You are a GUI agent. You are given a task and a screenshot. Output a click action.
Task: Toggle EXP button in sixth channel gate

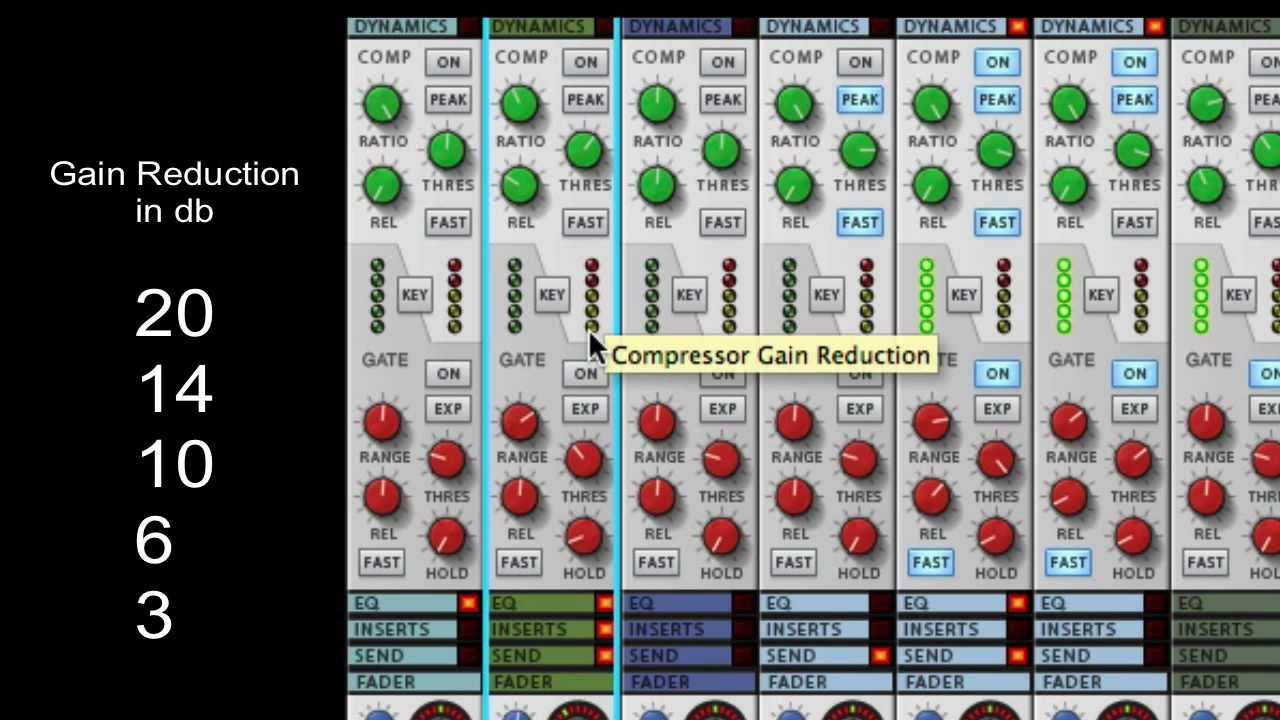click(1134, 409)
